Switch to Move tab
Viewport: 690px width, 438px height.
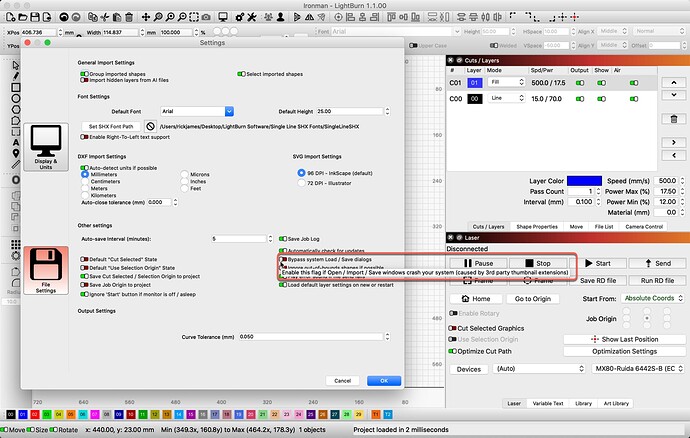click(x=576, y=227)
